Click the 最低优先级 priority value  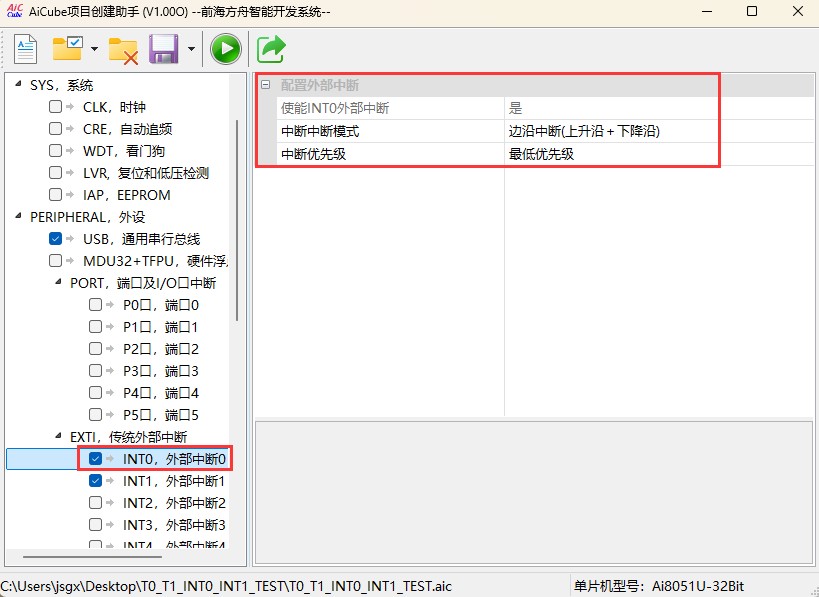click(x=541, y=154)
